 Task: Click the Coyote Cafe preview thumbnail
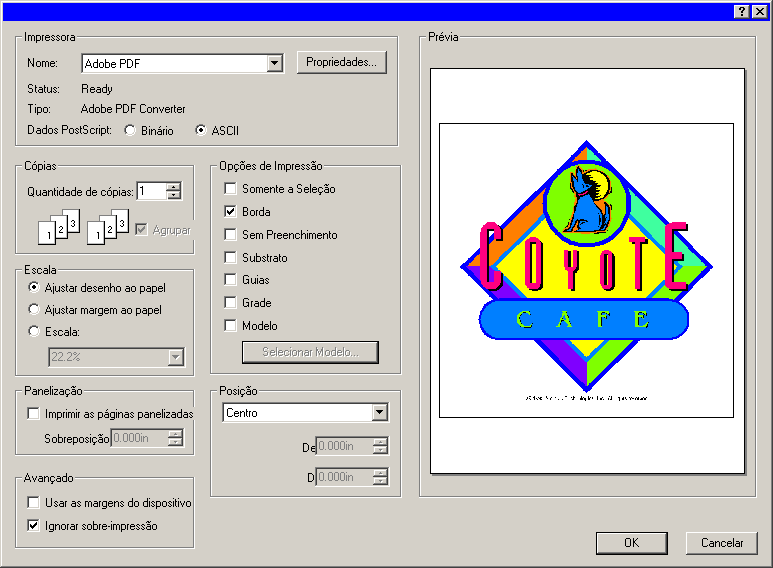(587, 270)
